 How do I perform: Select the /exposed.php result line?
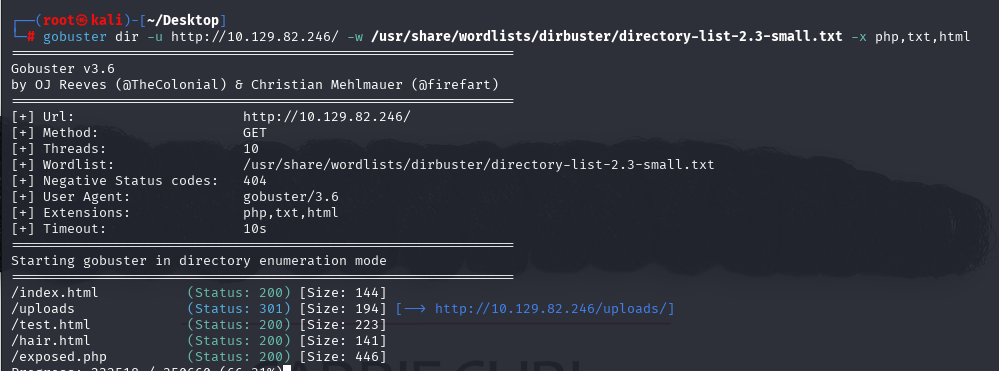click(x=199, y=357)
